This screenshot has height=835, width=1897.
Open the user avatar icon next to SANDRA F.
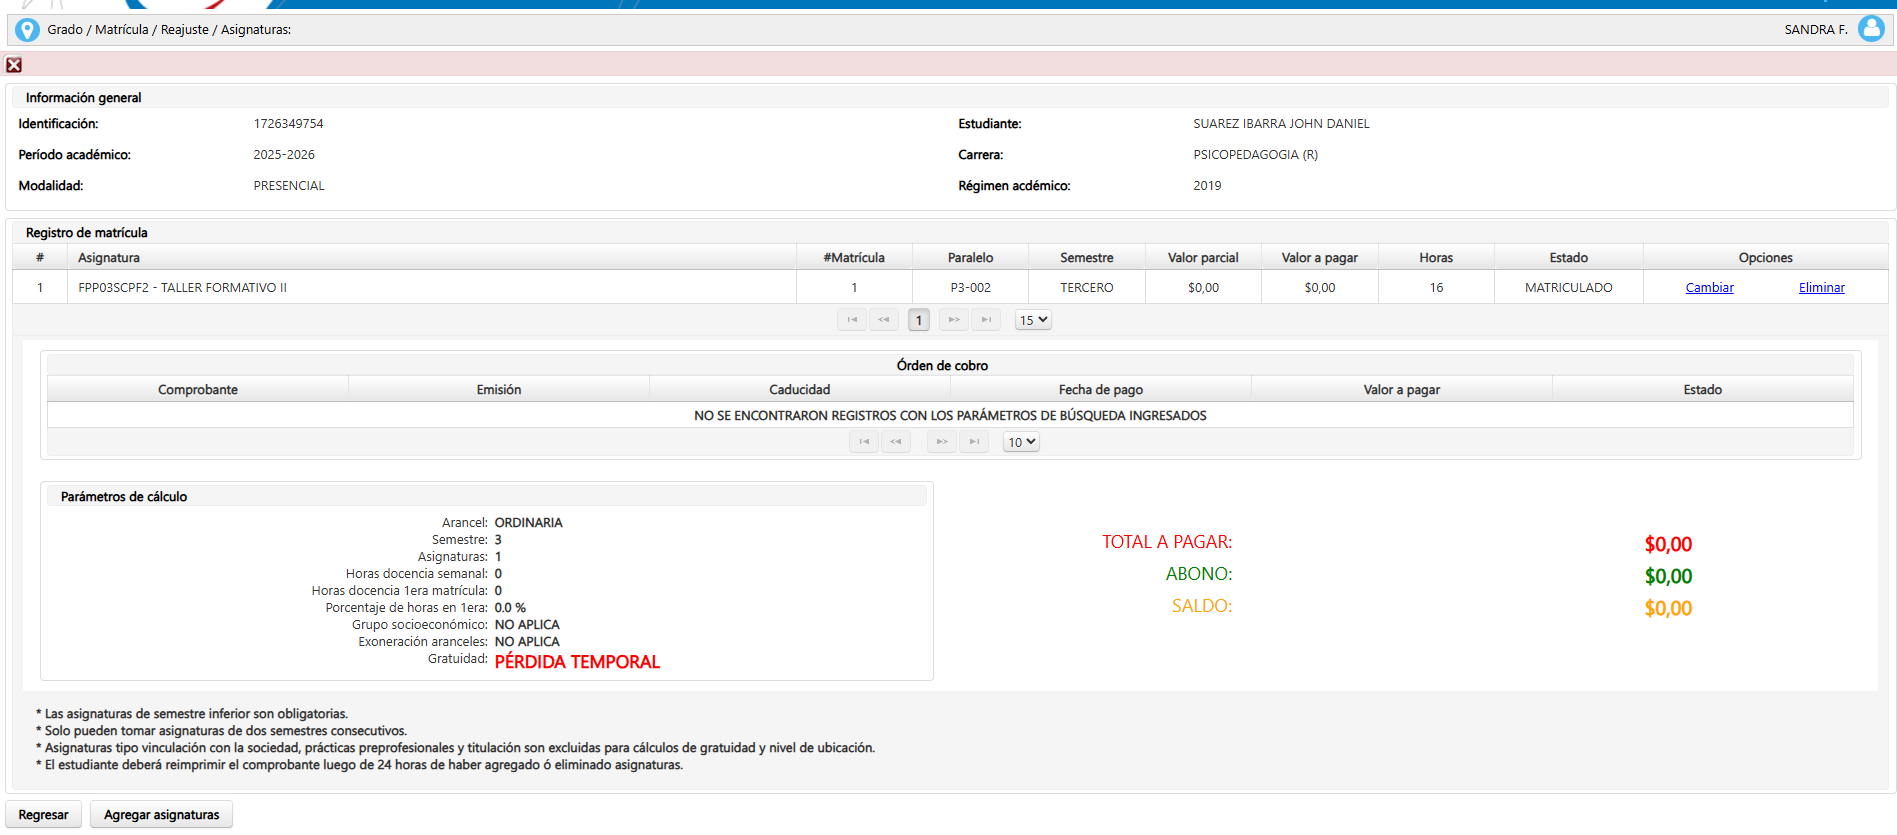click(1870, 29)
